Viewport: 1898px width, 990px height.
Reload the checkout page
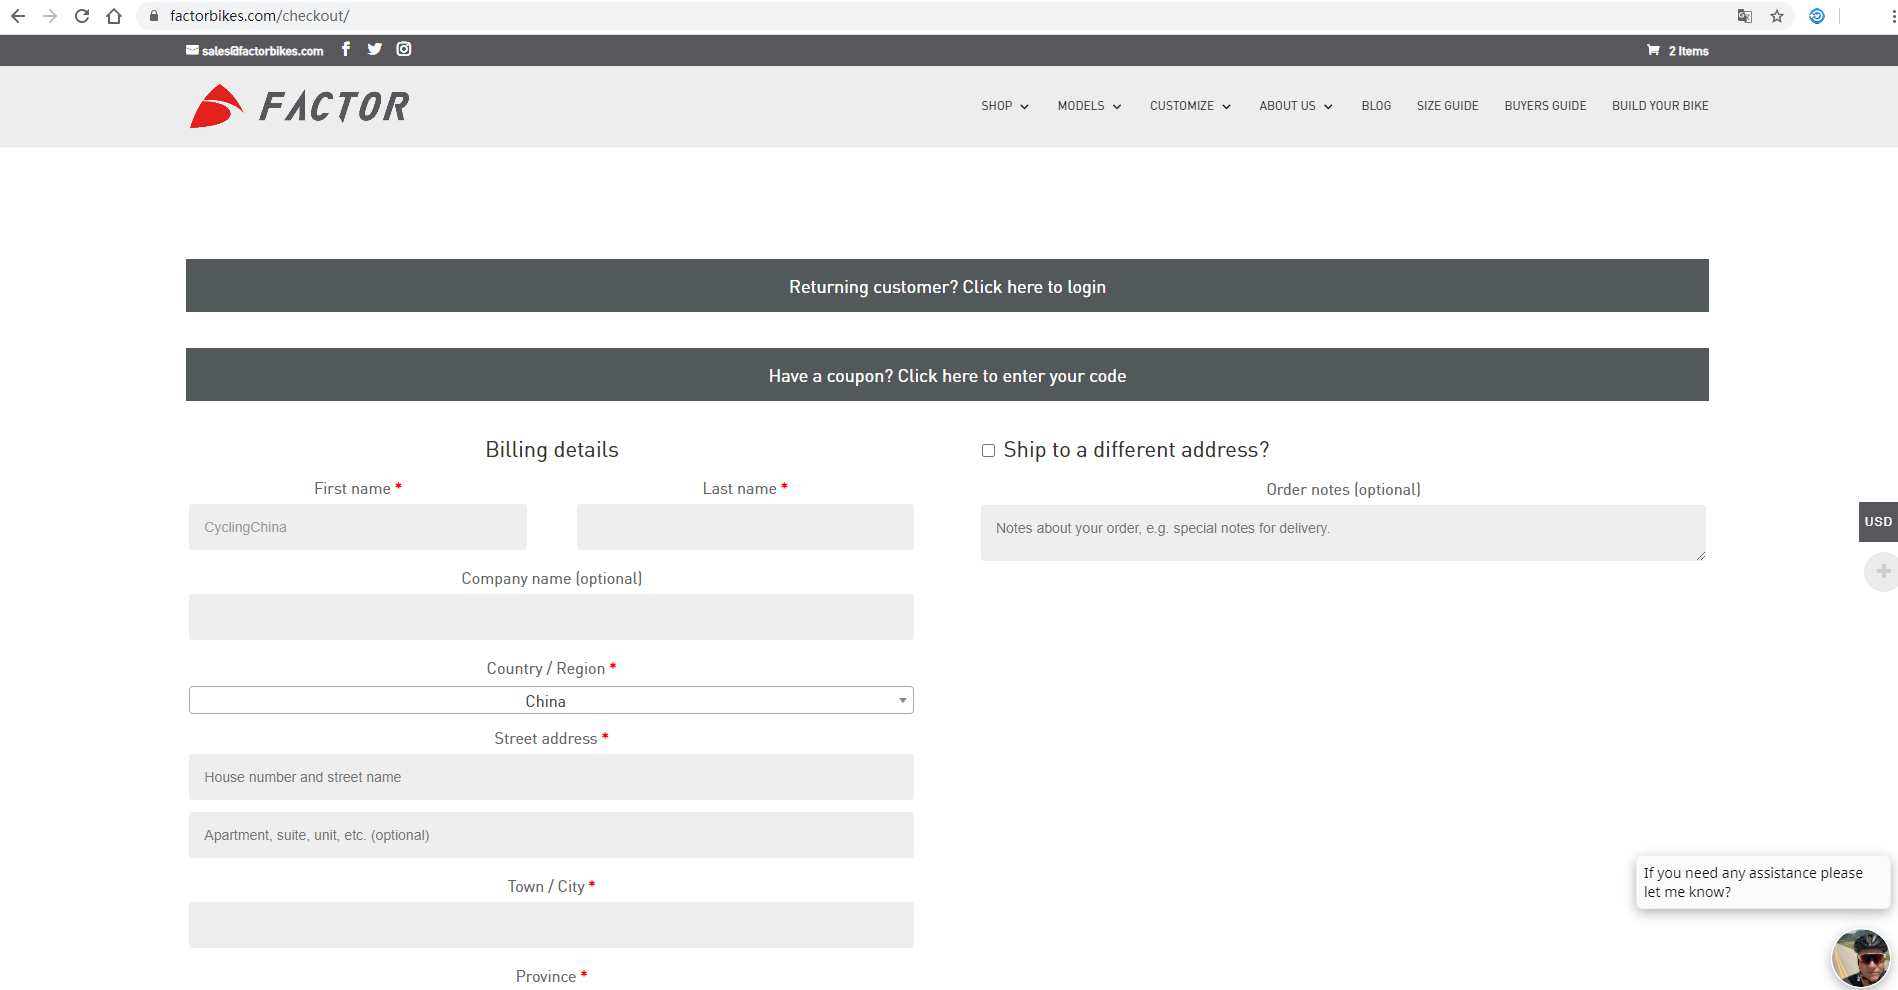pyautogui.click(x=82, y=16)
